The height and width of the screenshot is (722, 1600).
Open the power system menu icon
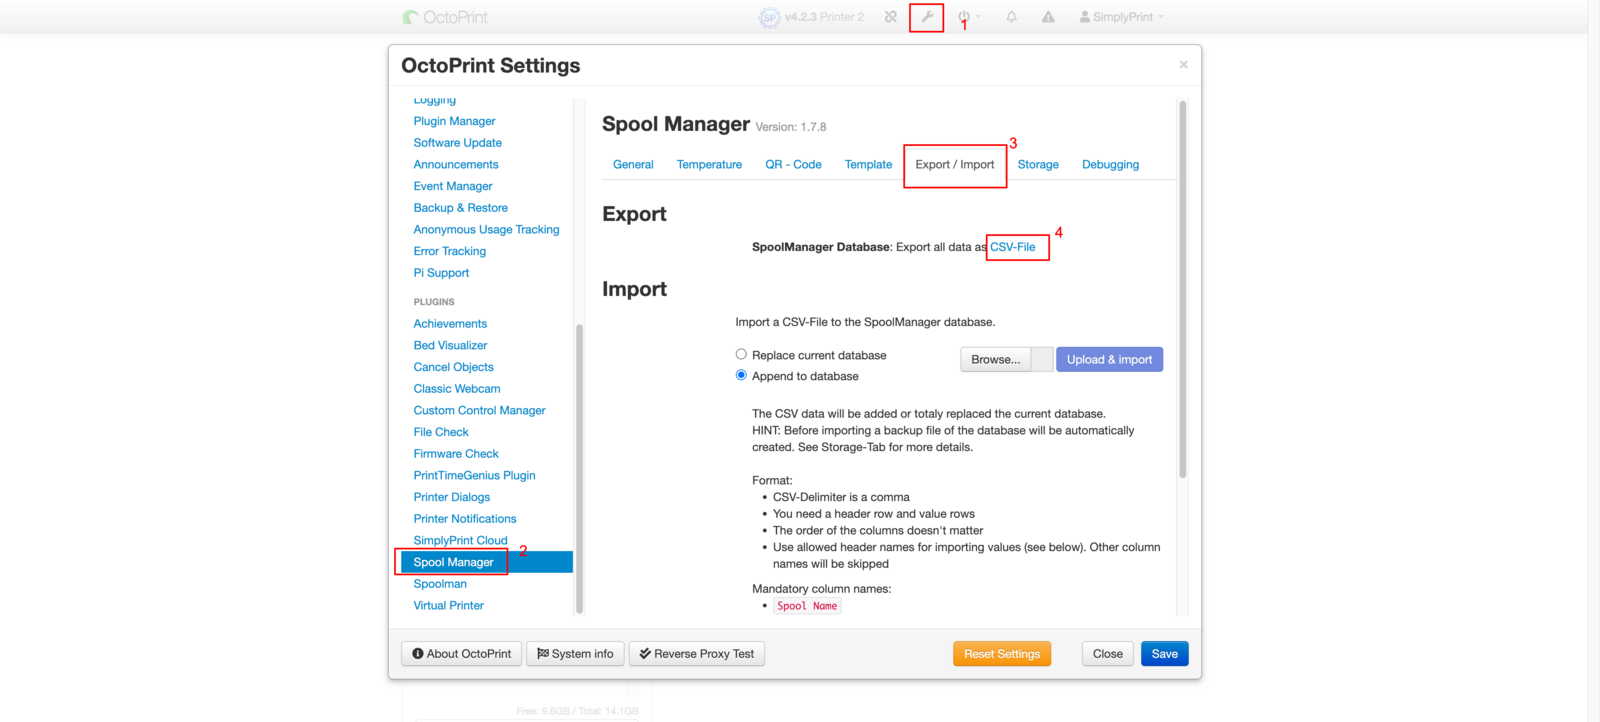(964, 17)
